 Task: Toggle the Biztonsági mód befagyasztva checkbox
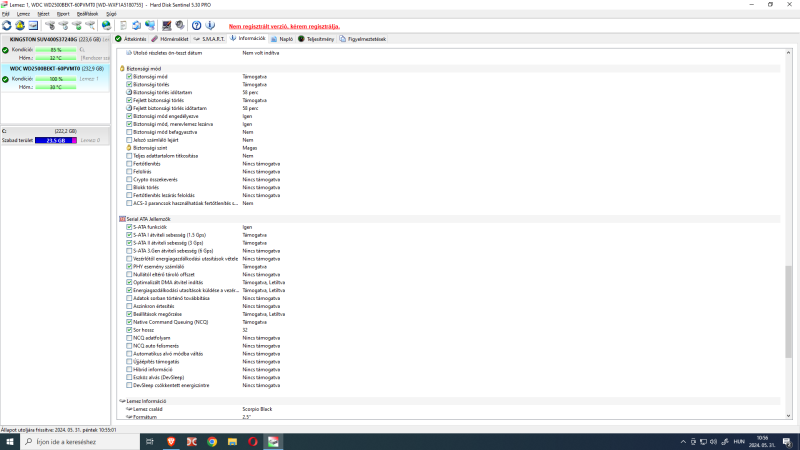click(x=129, y=132)
